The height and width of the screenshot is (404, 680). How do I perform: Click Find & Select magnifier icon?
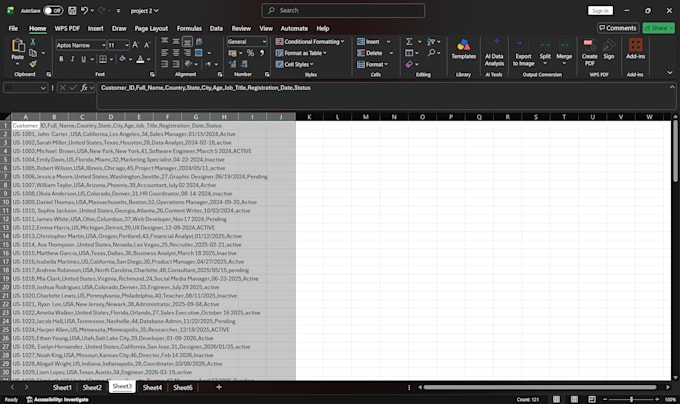(x=431, y=53)
